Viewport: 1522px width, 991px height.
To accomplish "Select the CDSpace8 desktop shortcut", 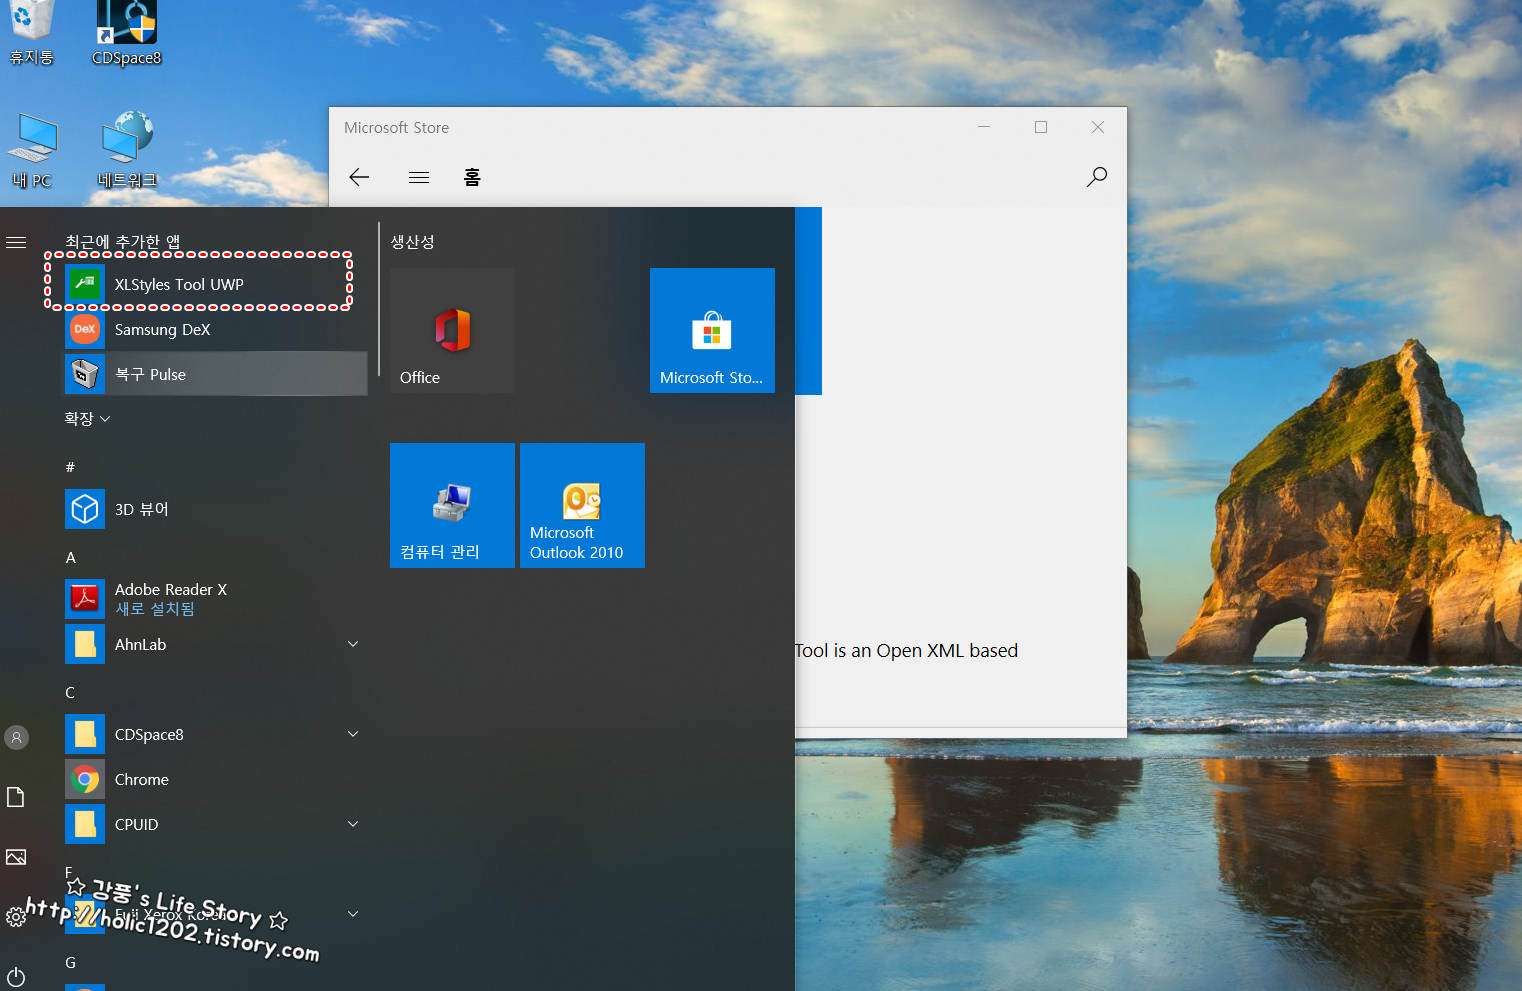I will (x=127, y=33).
